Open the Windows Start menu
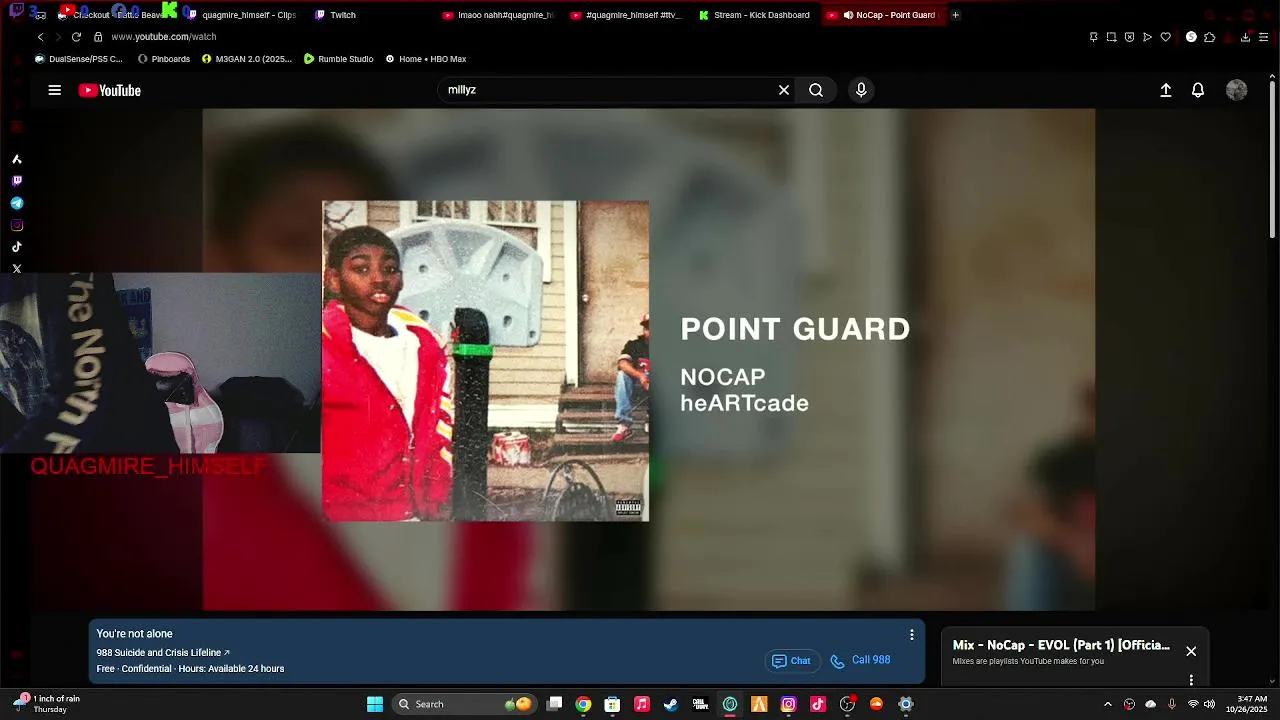 pyautogui.click(x=375, y=704)
